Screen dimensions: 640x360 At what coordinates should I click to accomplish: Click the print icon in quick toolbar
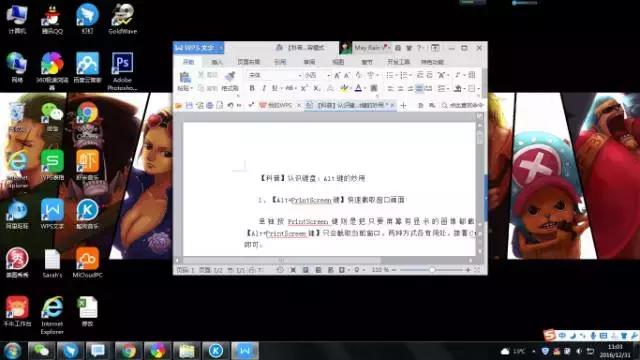[210, 105]
